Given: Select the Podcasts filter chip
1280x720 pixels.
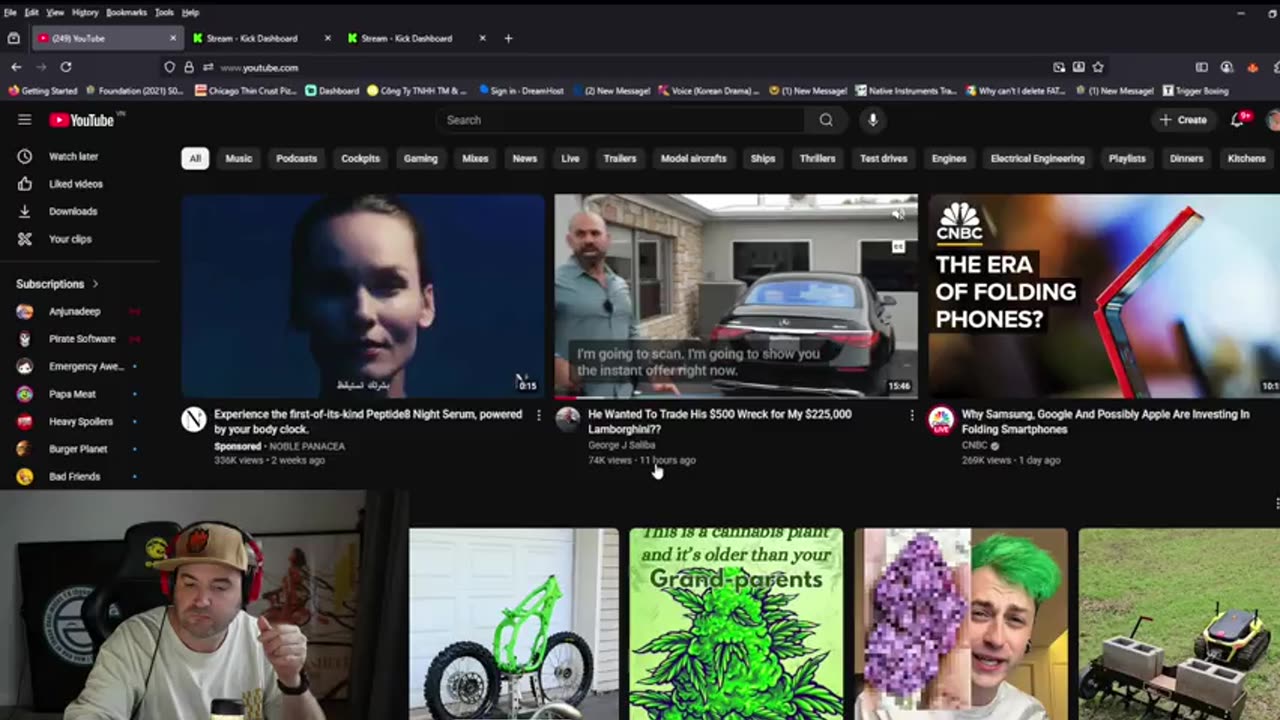Looking at the screenshot, I should pos(296,158).
